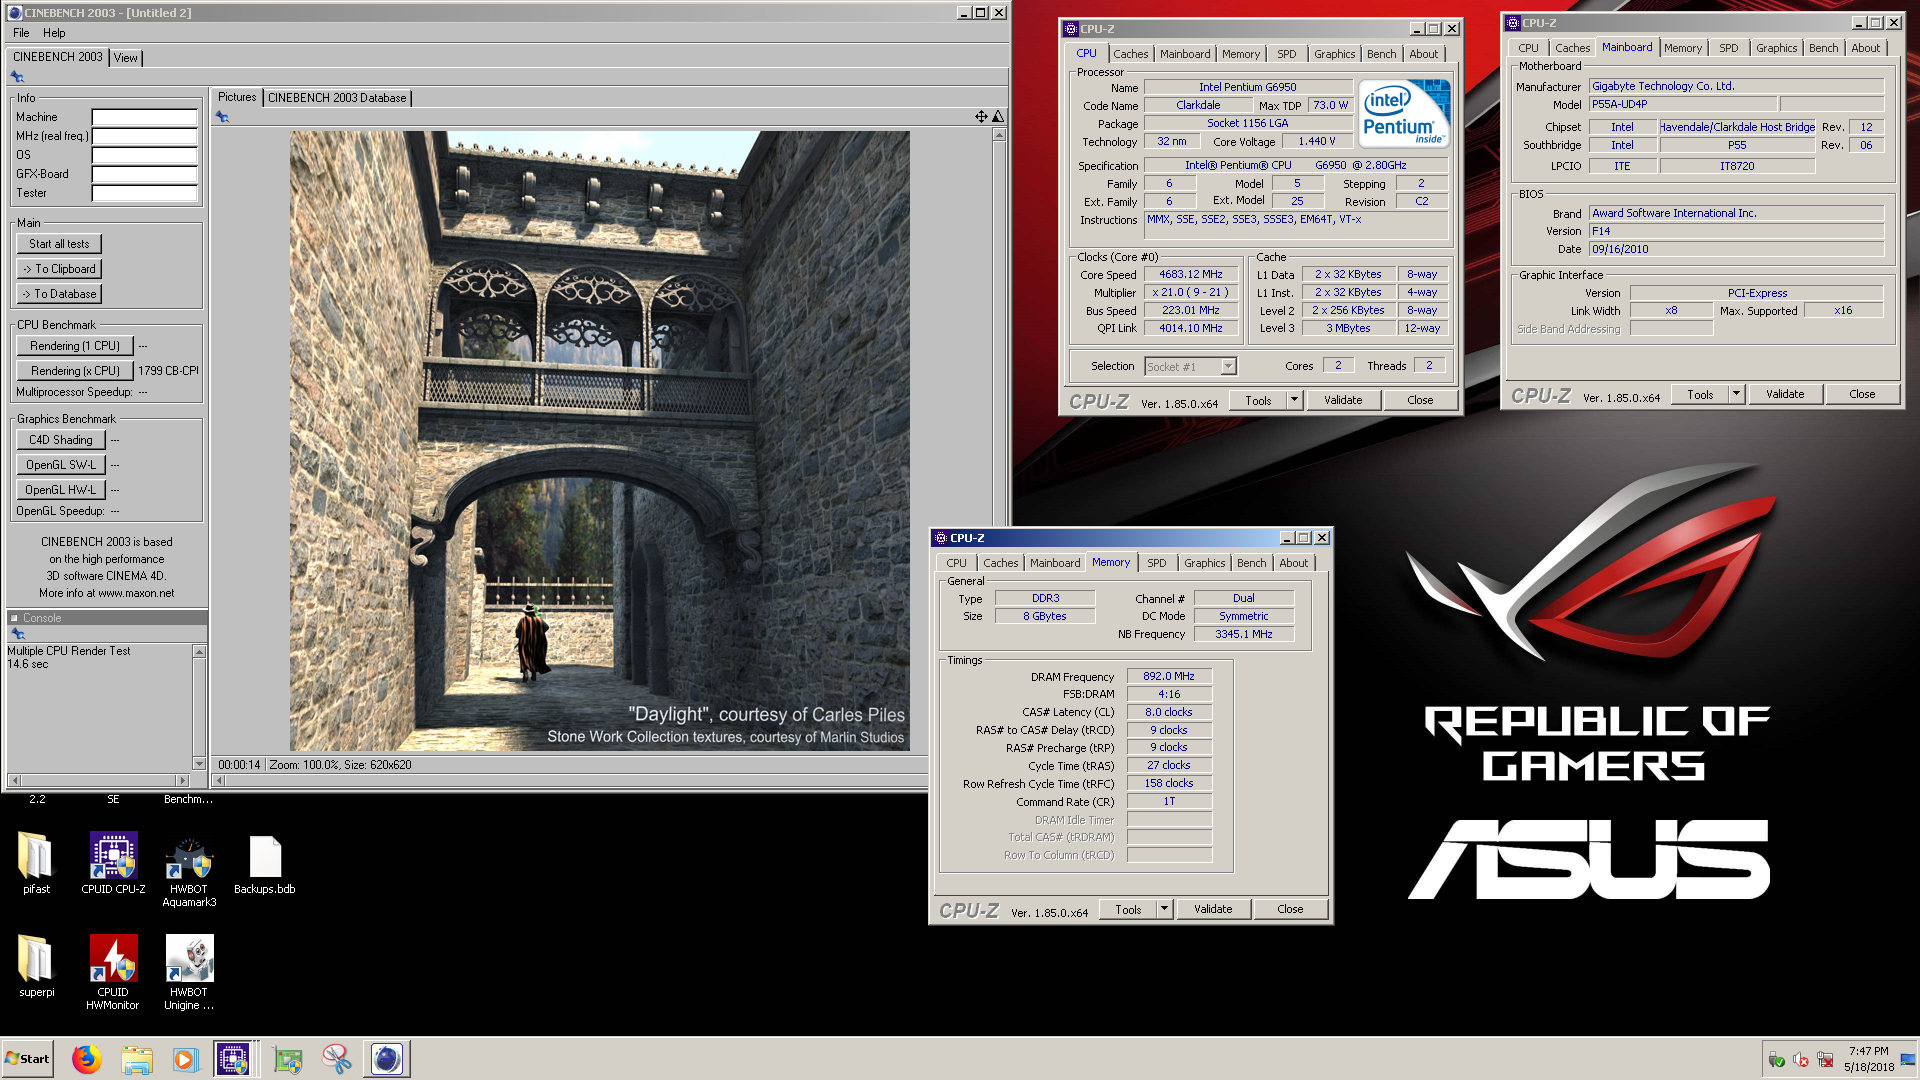1920x1080 pixels.
Task: Run Rendering (x CPU) benchmark
Action: click(x=75, y=371)
